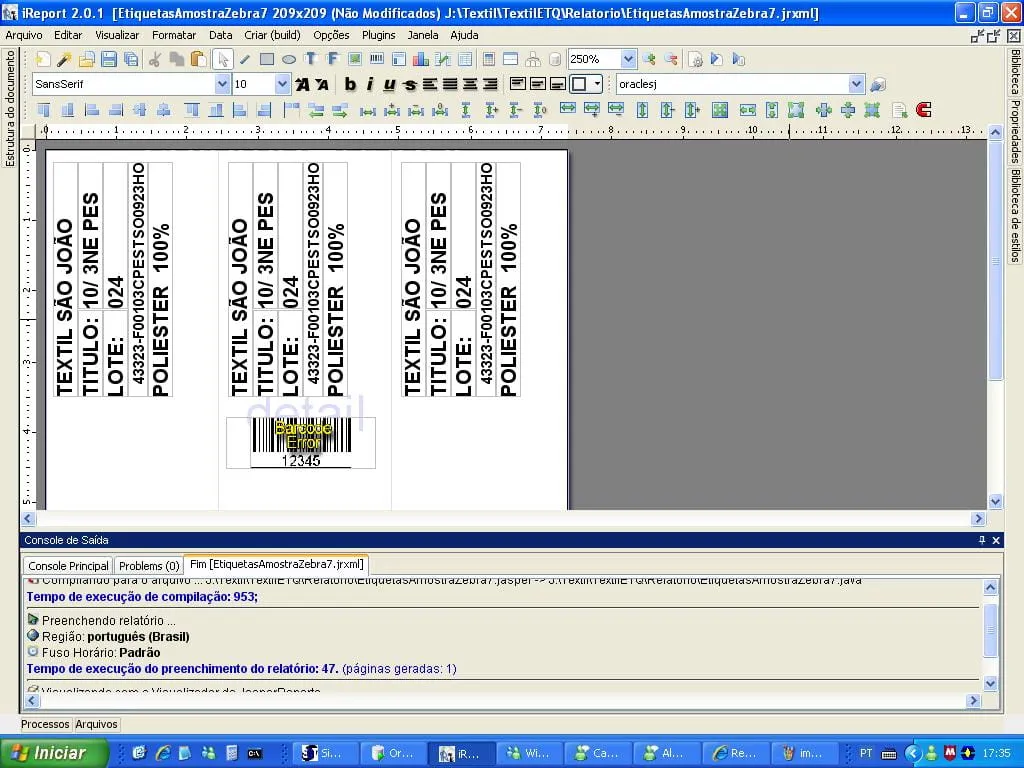Click the console vertical scrollbar down arrow
This screenshot has width=1024, height=768.
point(990,684)
